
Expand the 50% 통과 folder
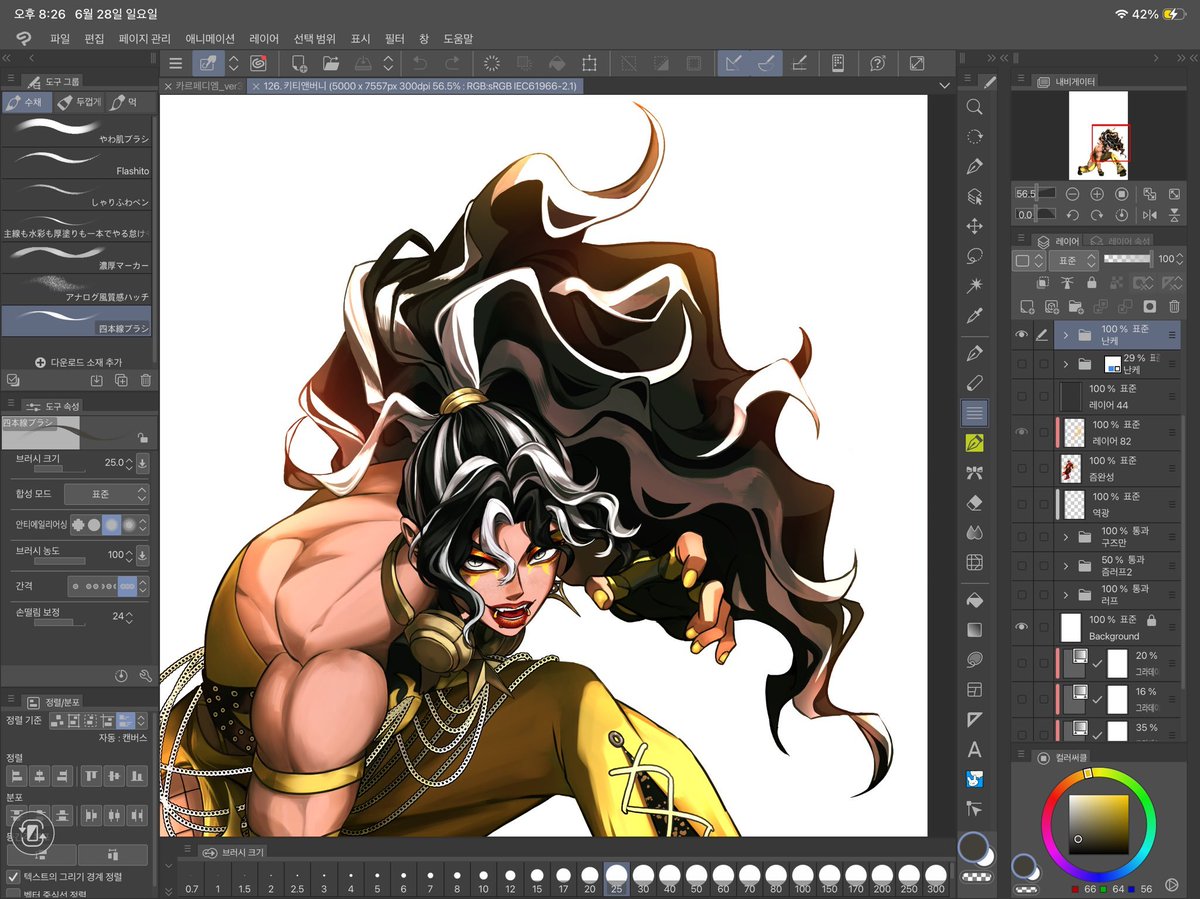point(1066,567)
